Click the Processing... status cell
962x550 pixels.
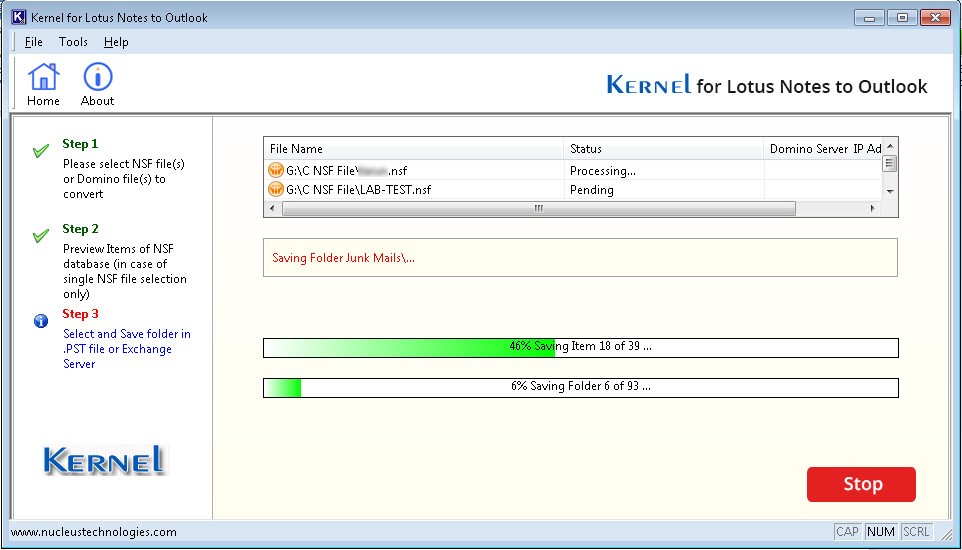pyautogui.click(x=663, y=171)
